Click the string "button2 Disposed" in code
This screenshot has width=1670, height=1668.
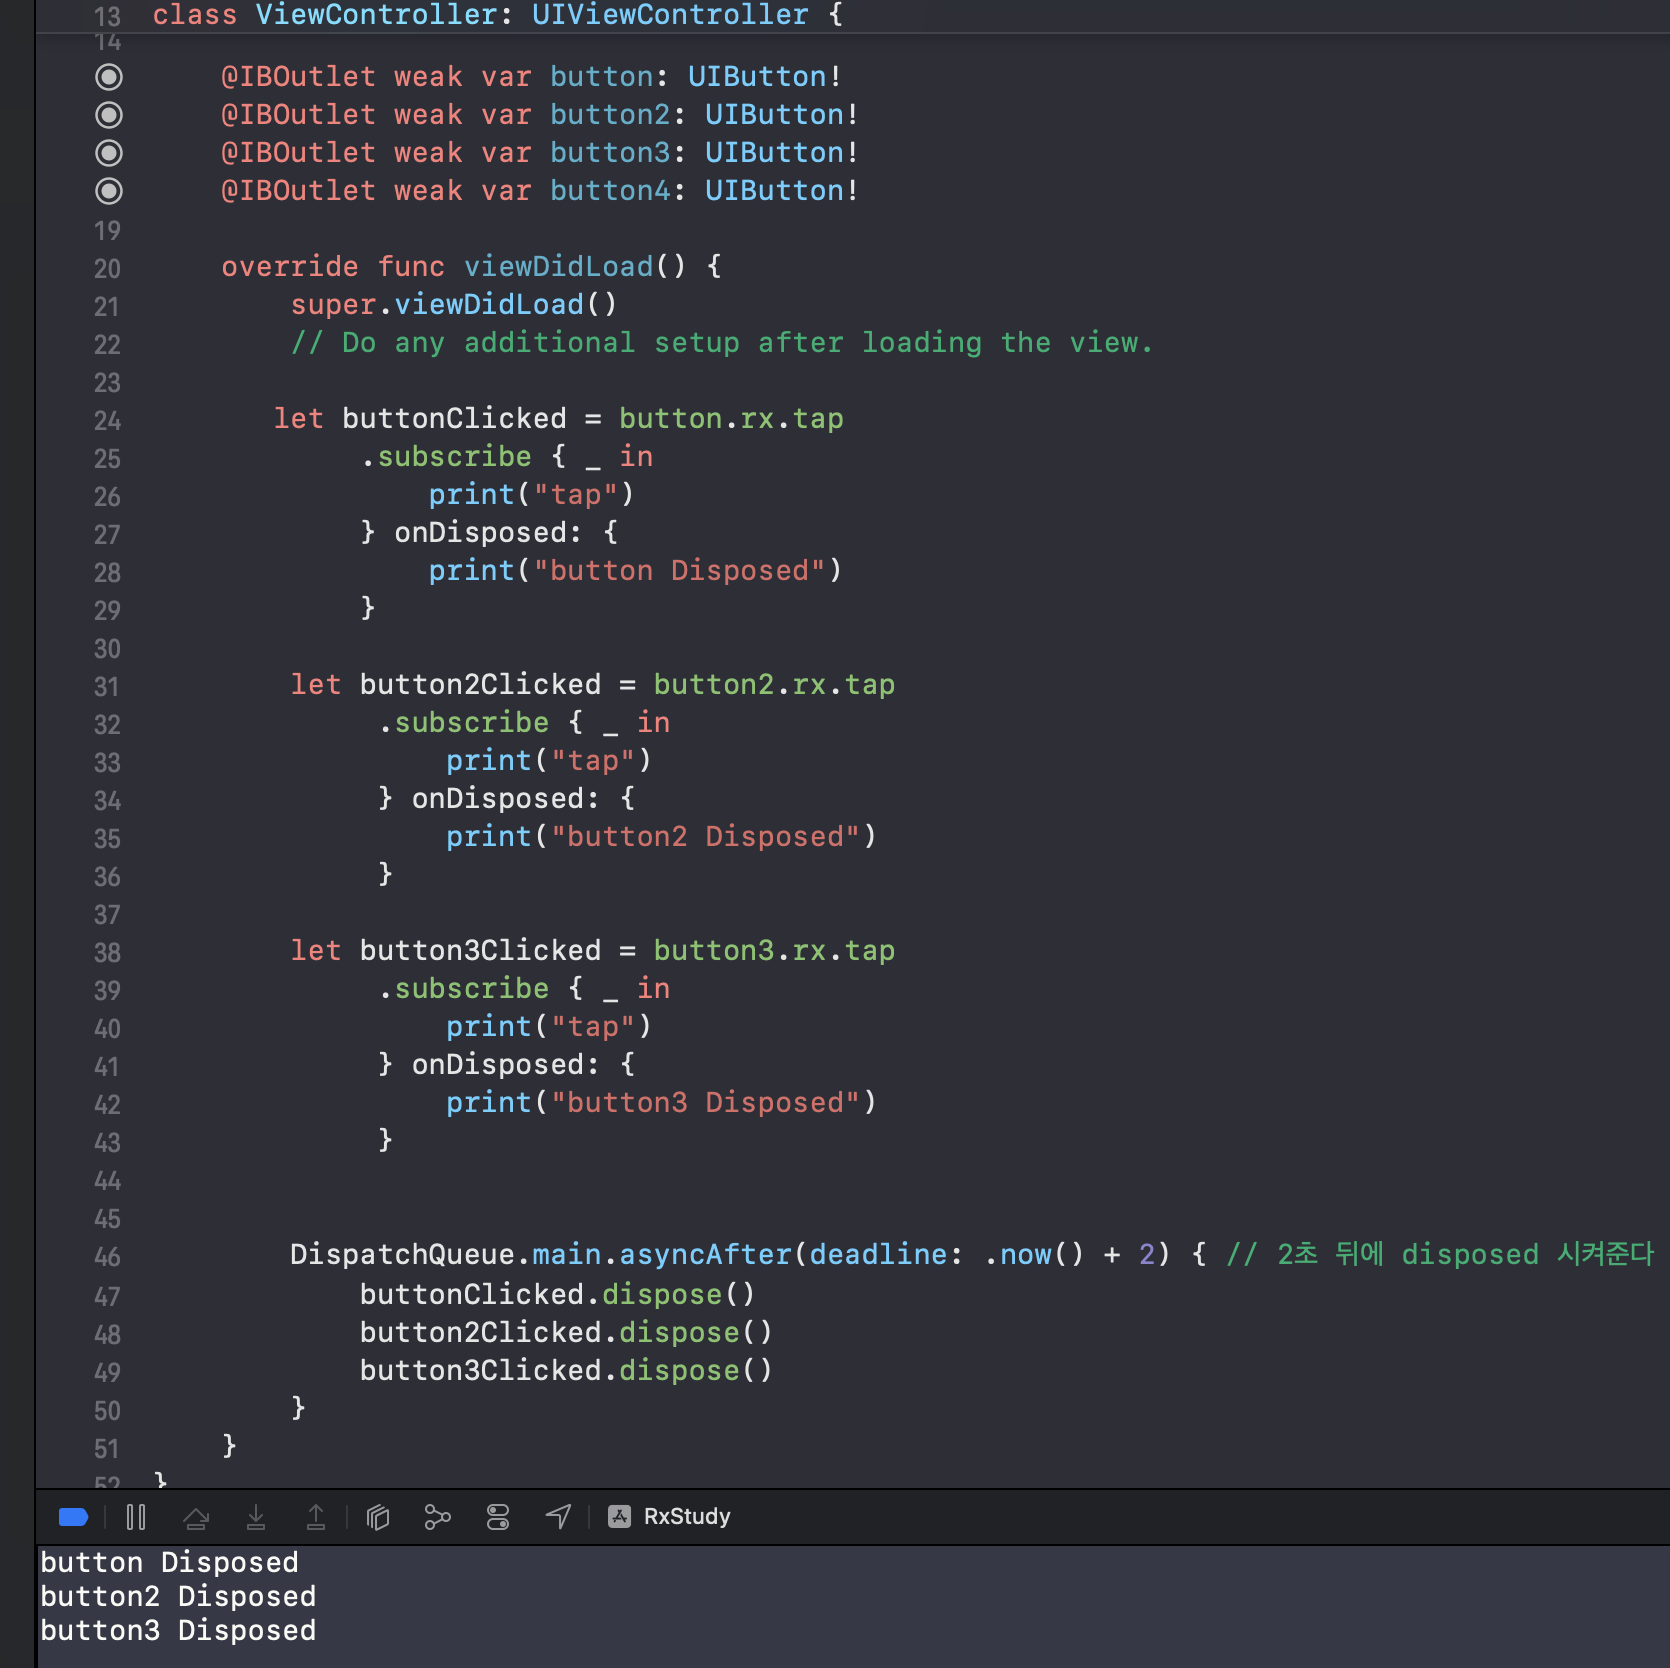(x=705, y=837)
